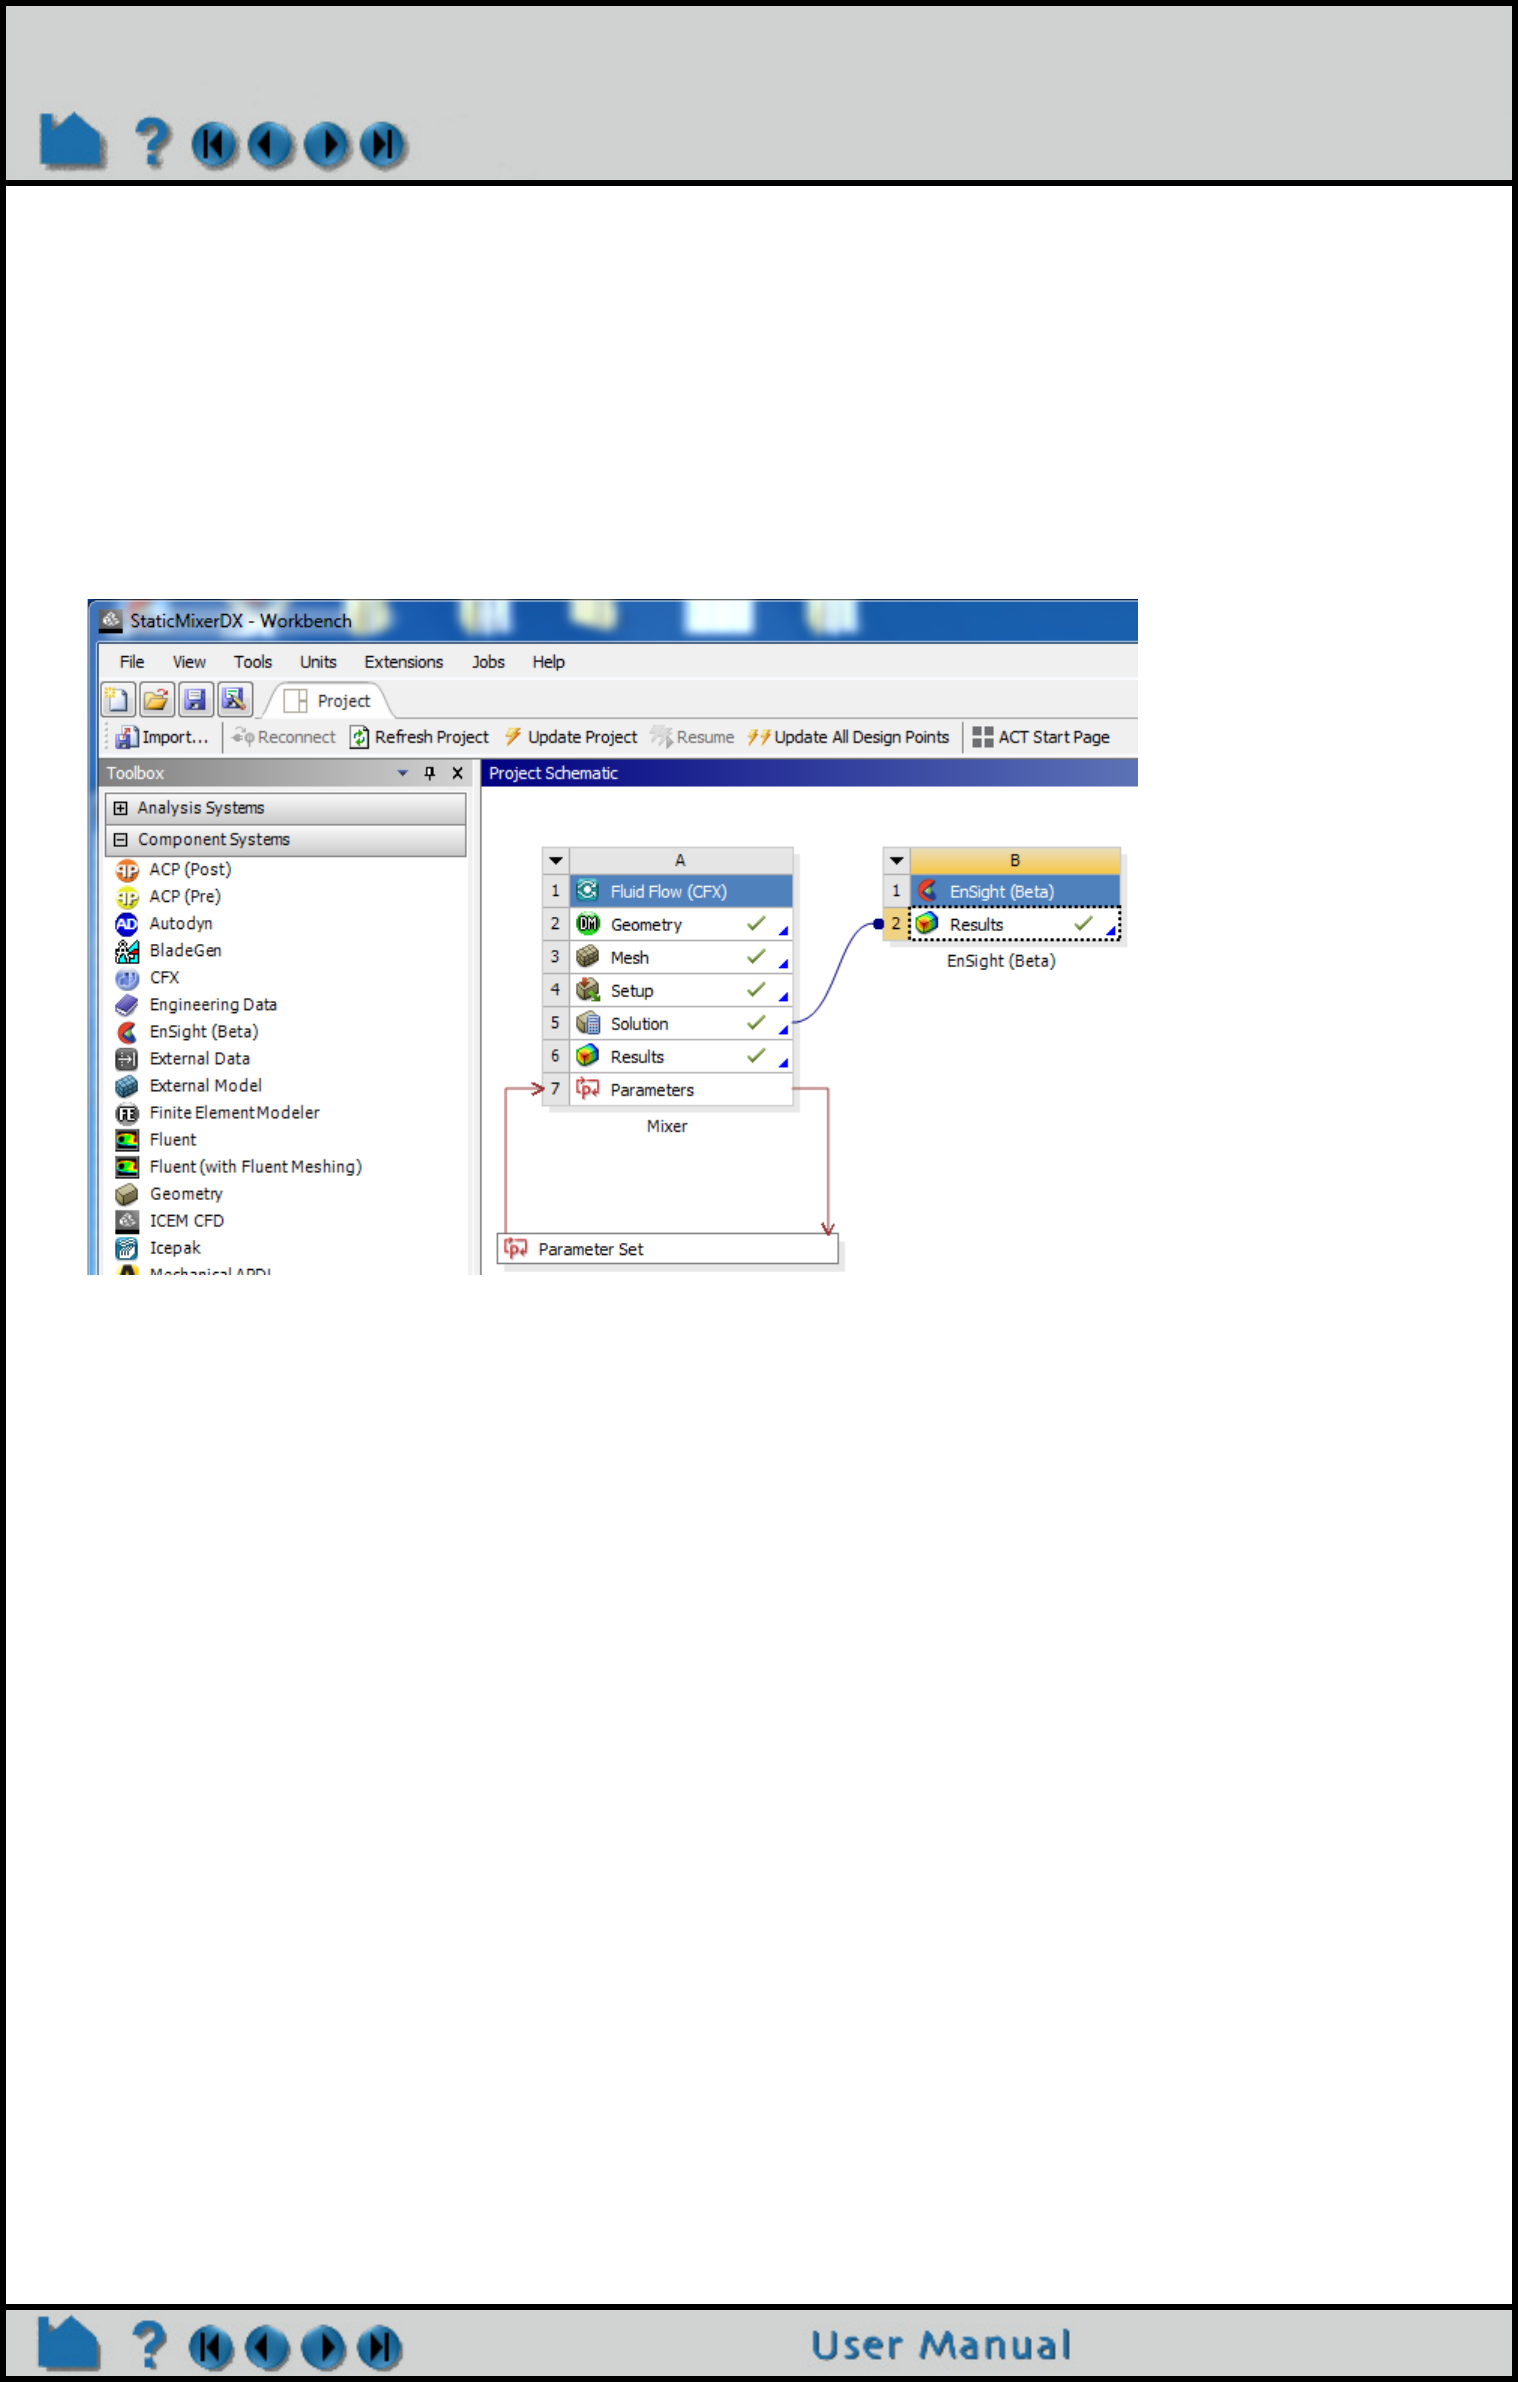Click Refresh Project
The width and height of the screenshot is (1518, 2382).
420,737
